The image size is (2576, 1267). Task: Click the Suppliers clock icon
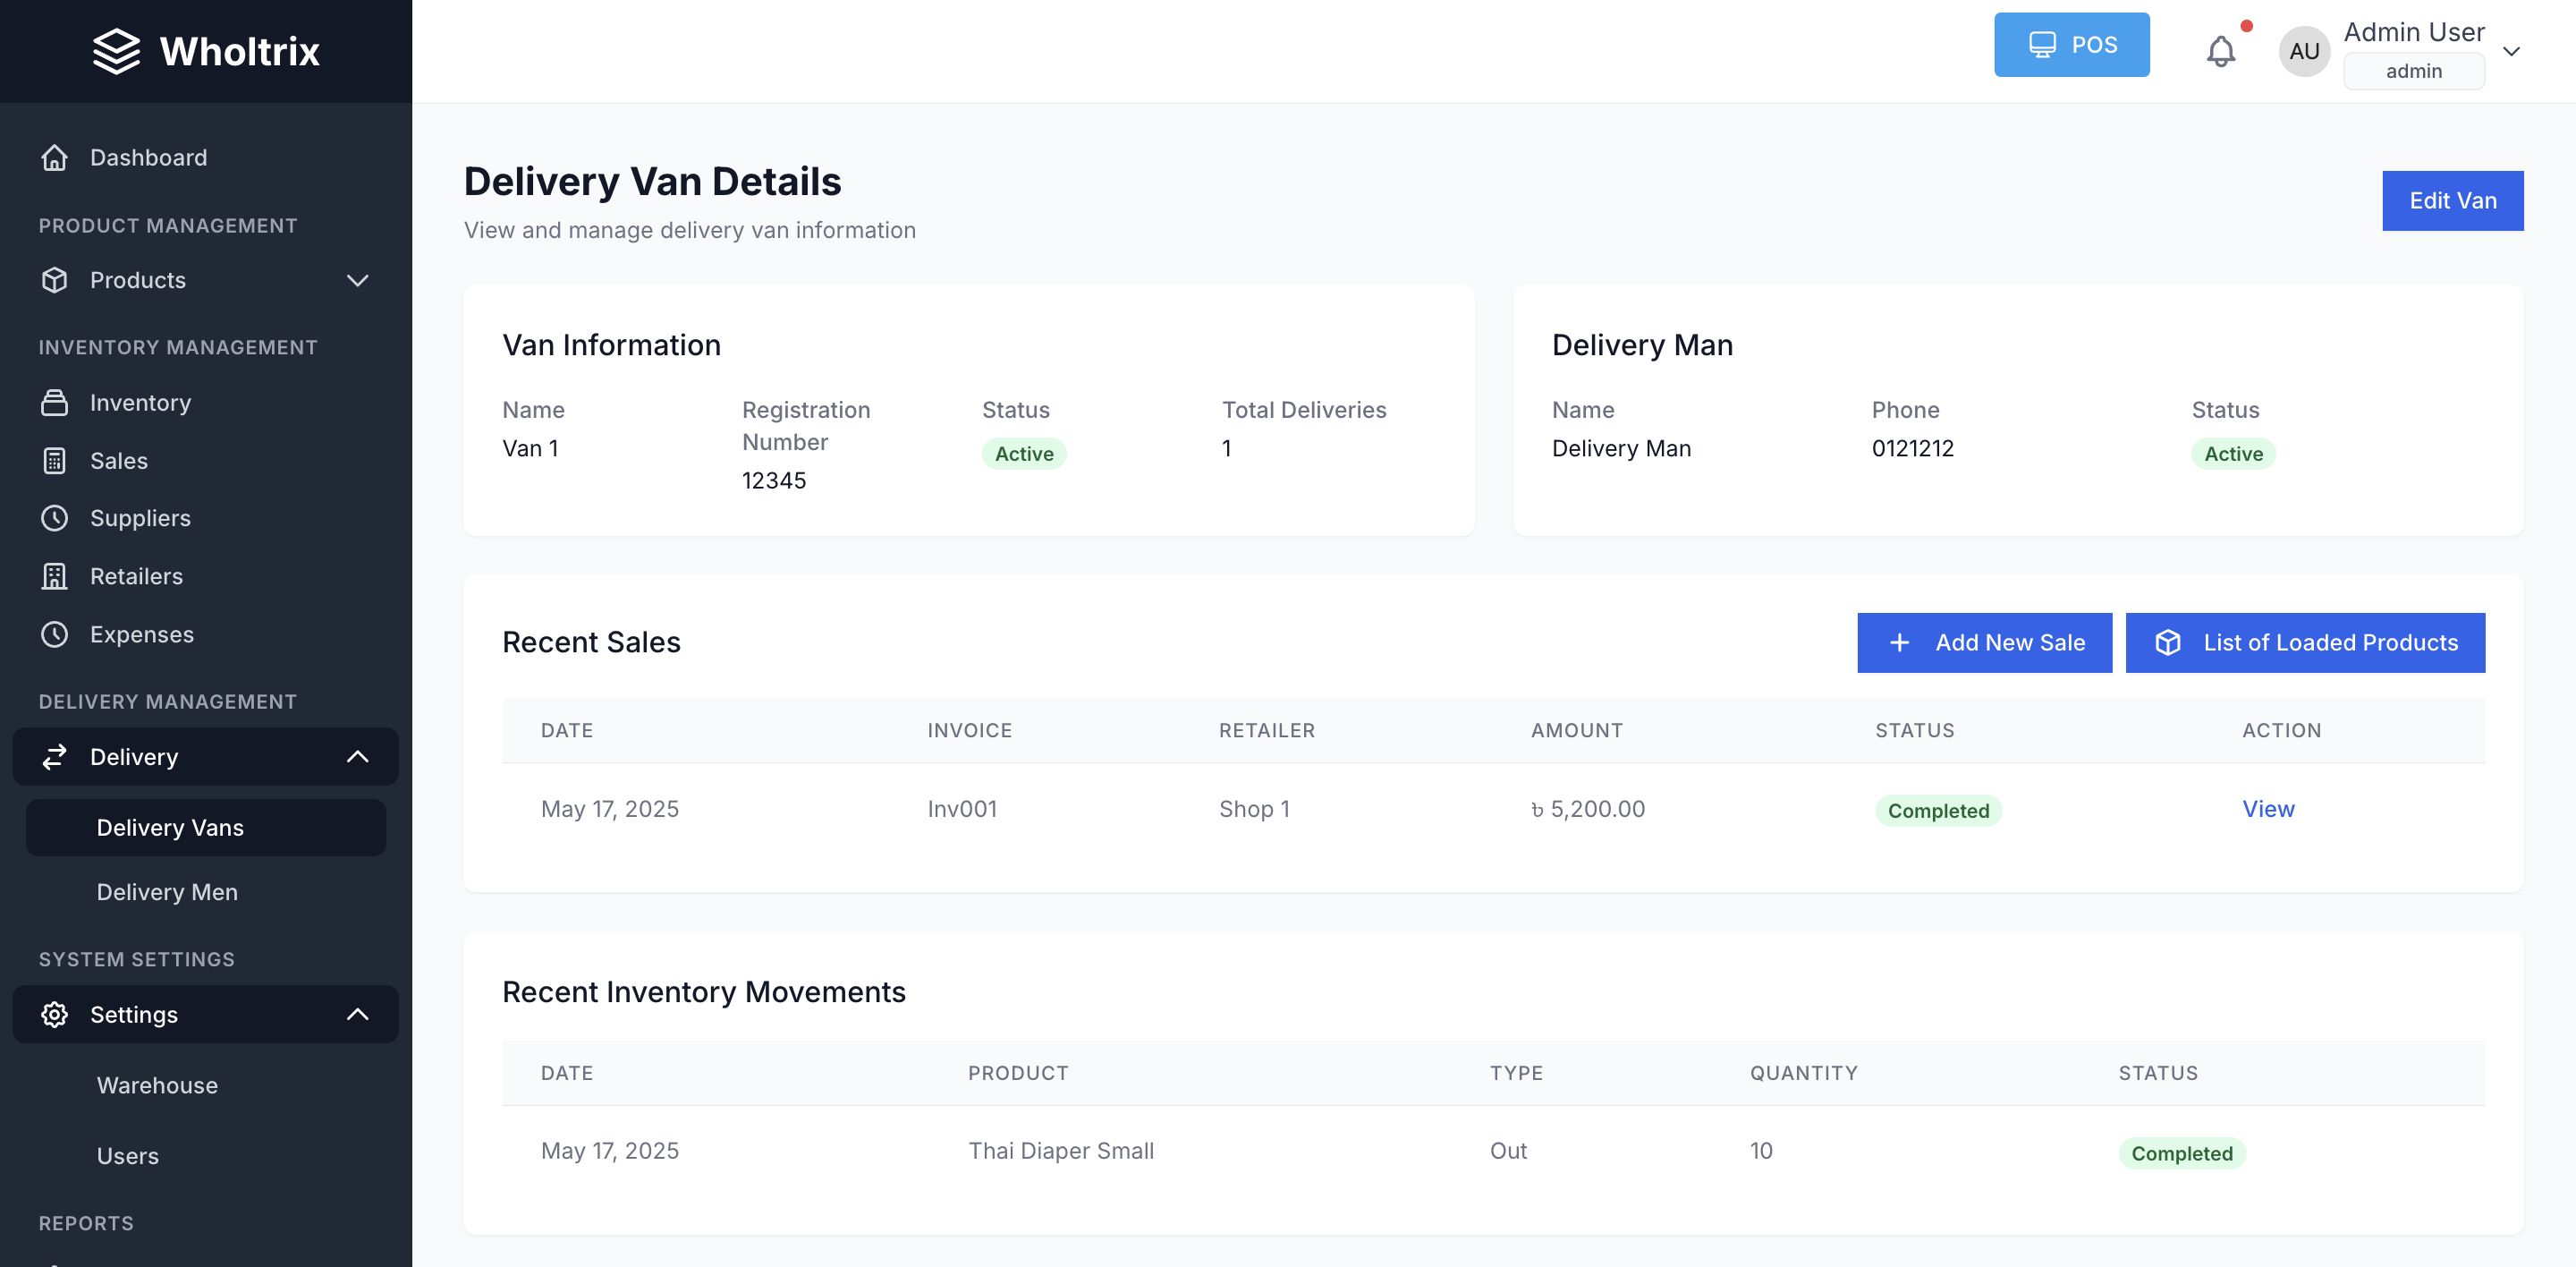point(55,518)
